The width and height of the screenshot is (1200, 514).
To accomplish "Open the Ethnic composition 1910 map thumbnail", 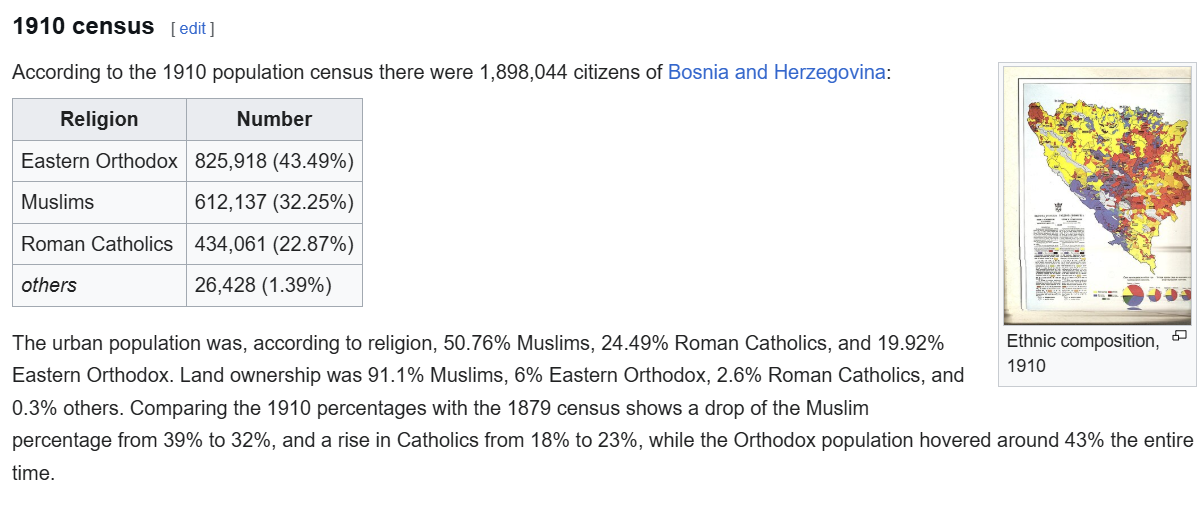I will pos(1097,194).
